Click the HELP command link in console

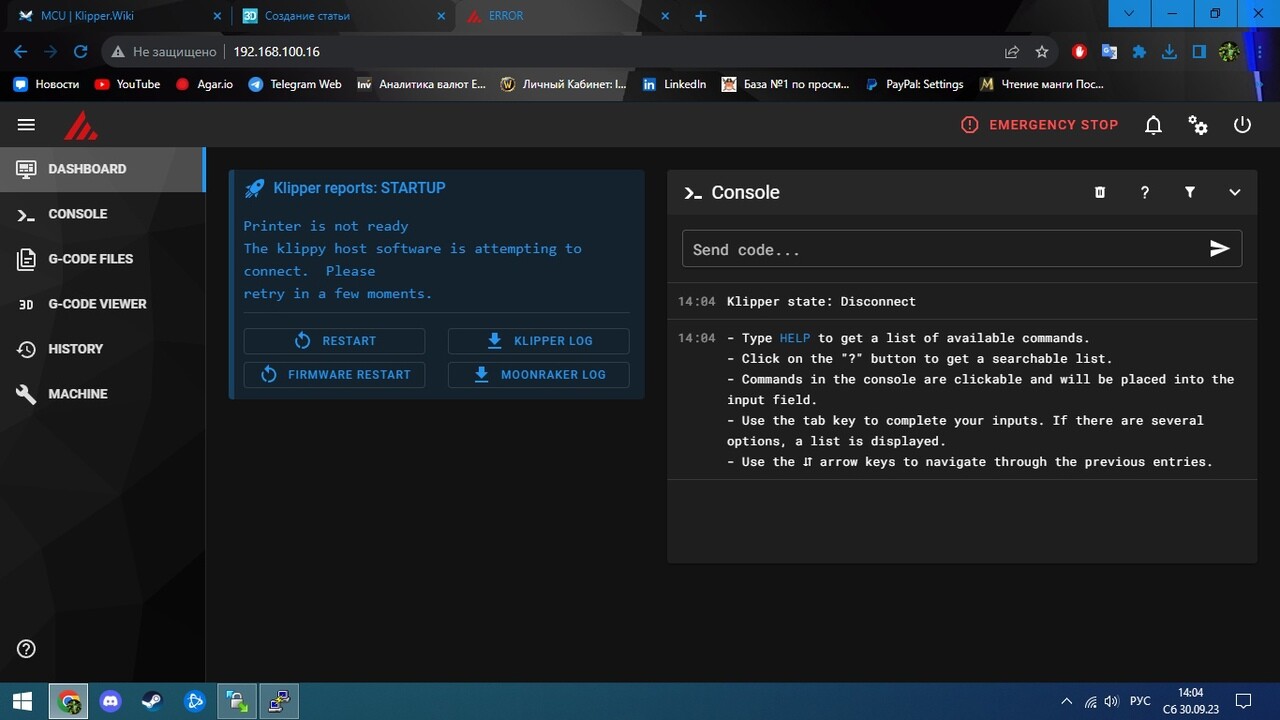coord(795,338)
